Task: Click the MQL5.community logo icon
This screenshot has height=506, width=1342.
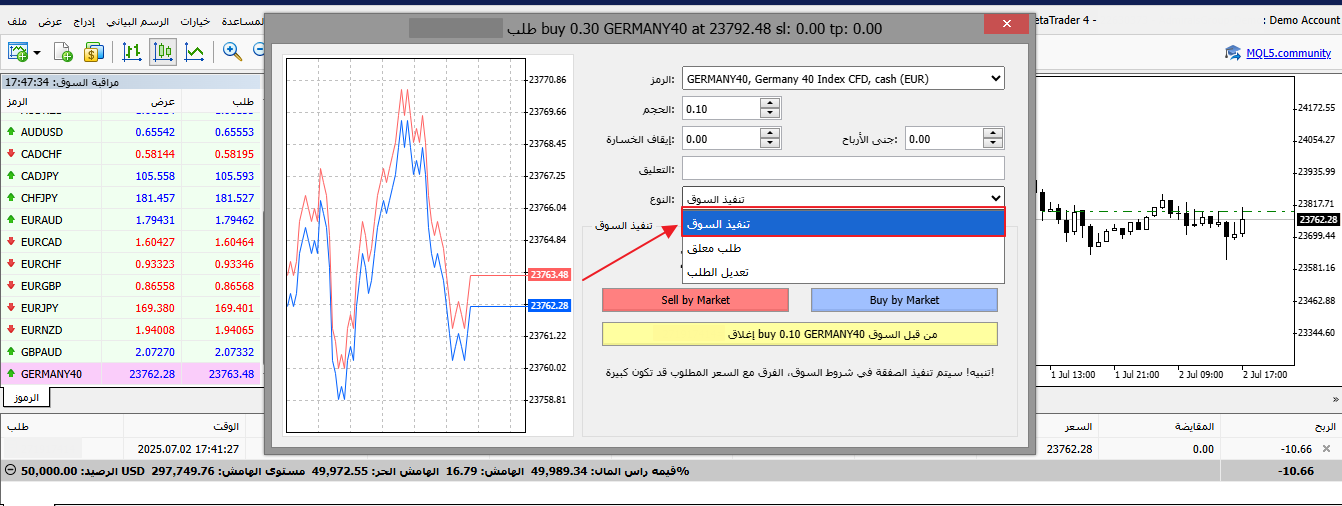Action: pos(1232,53)
